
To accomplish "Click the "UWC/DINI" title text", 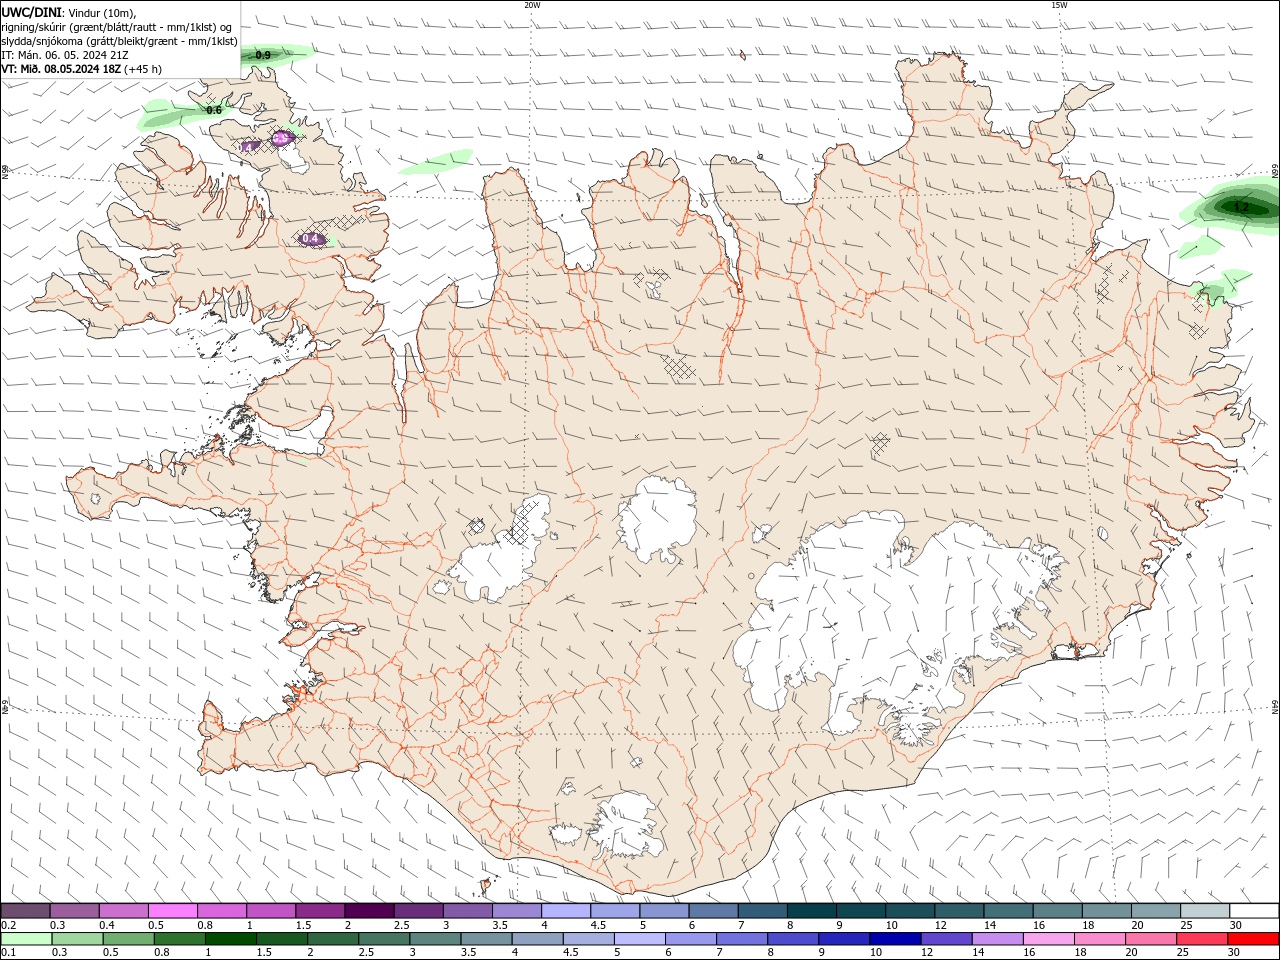I will pos(31,11).
